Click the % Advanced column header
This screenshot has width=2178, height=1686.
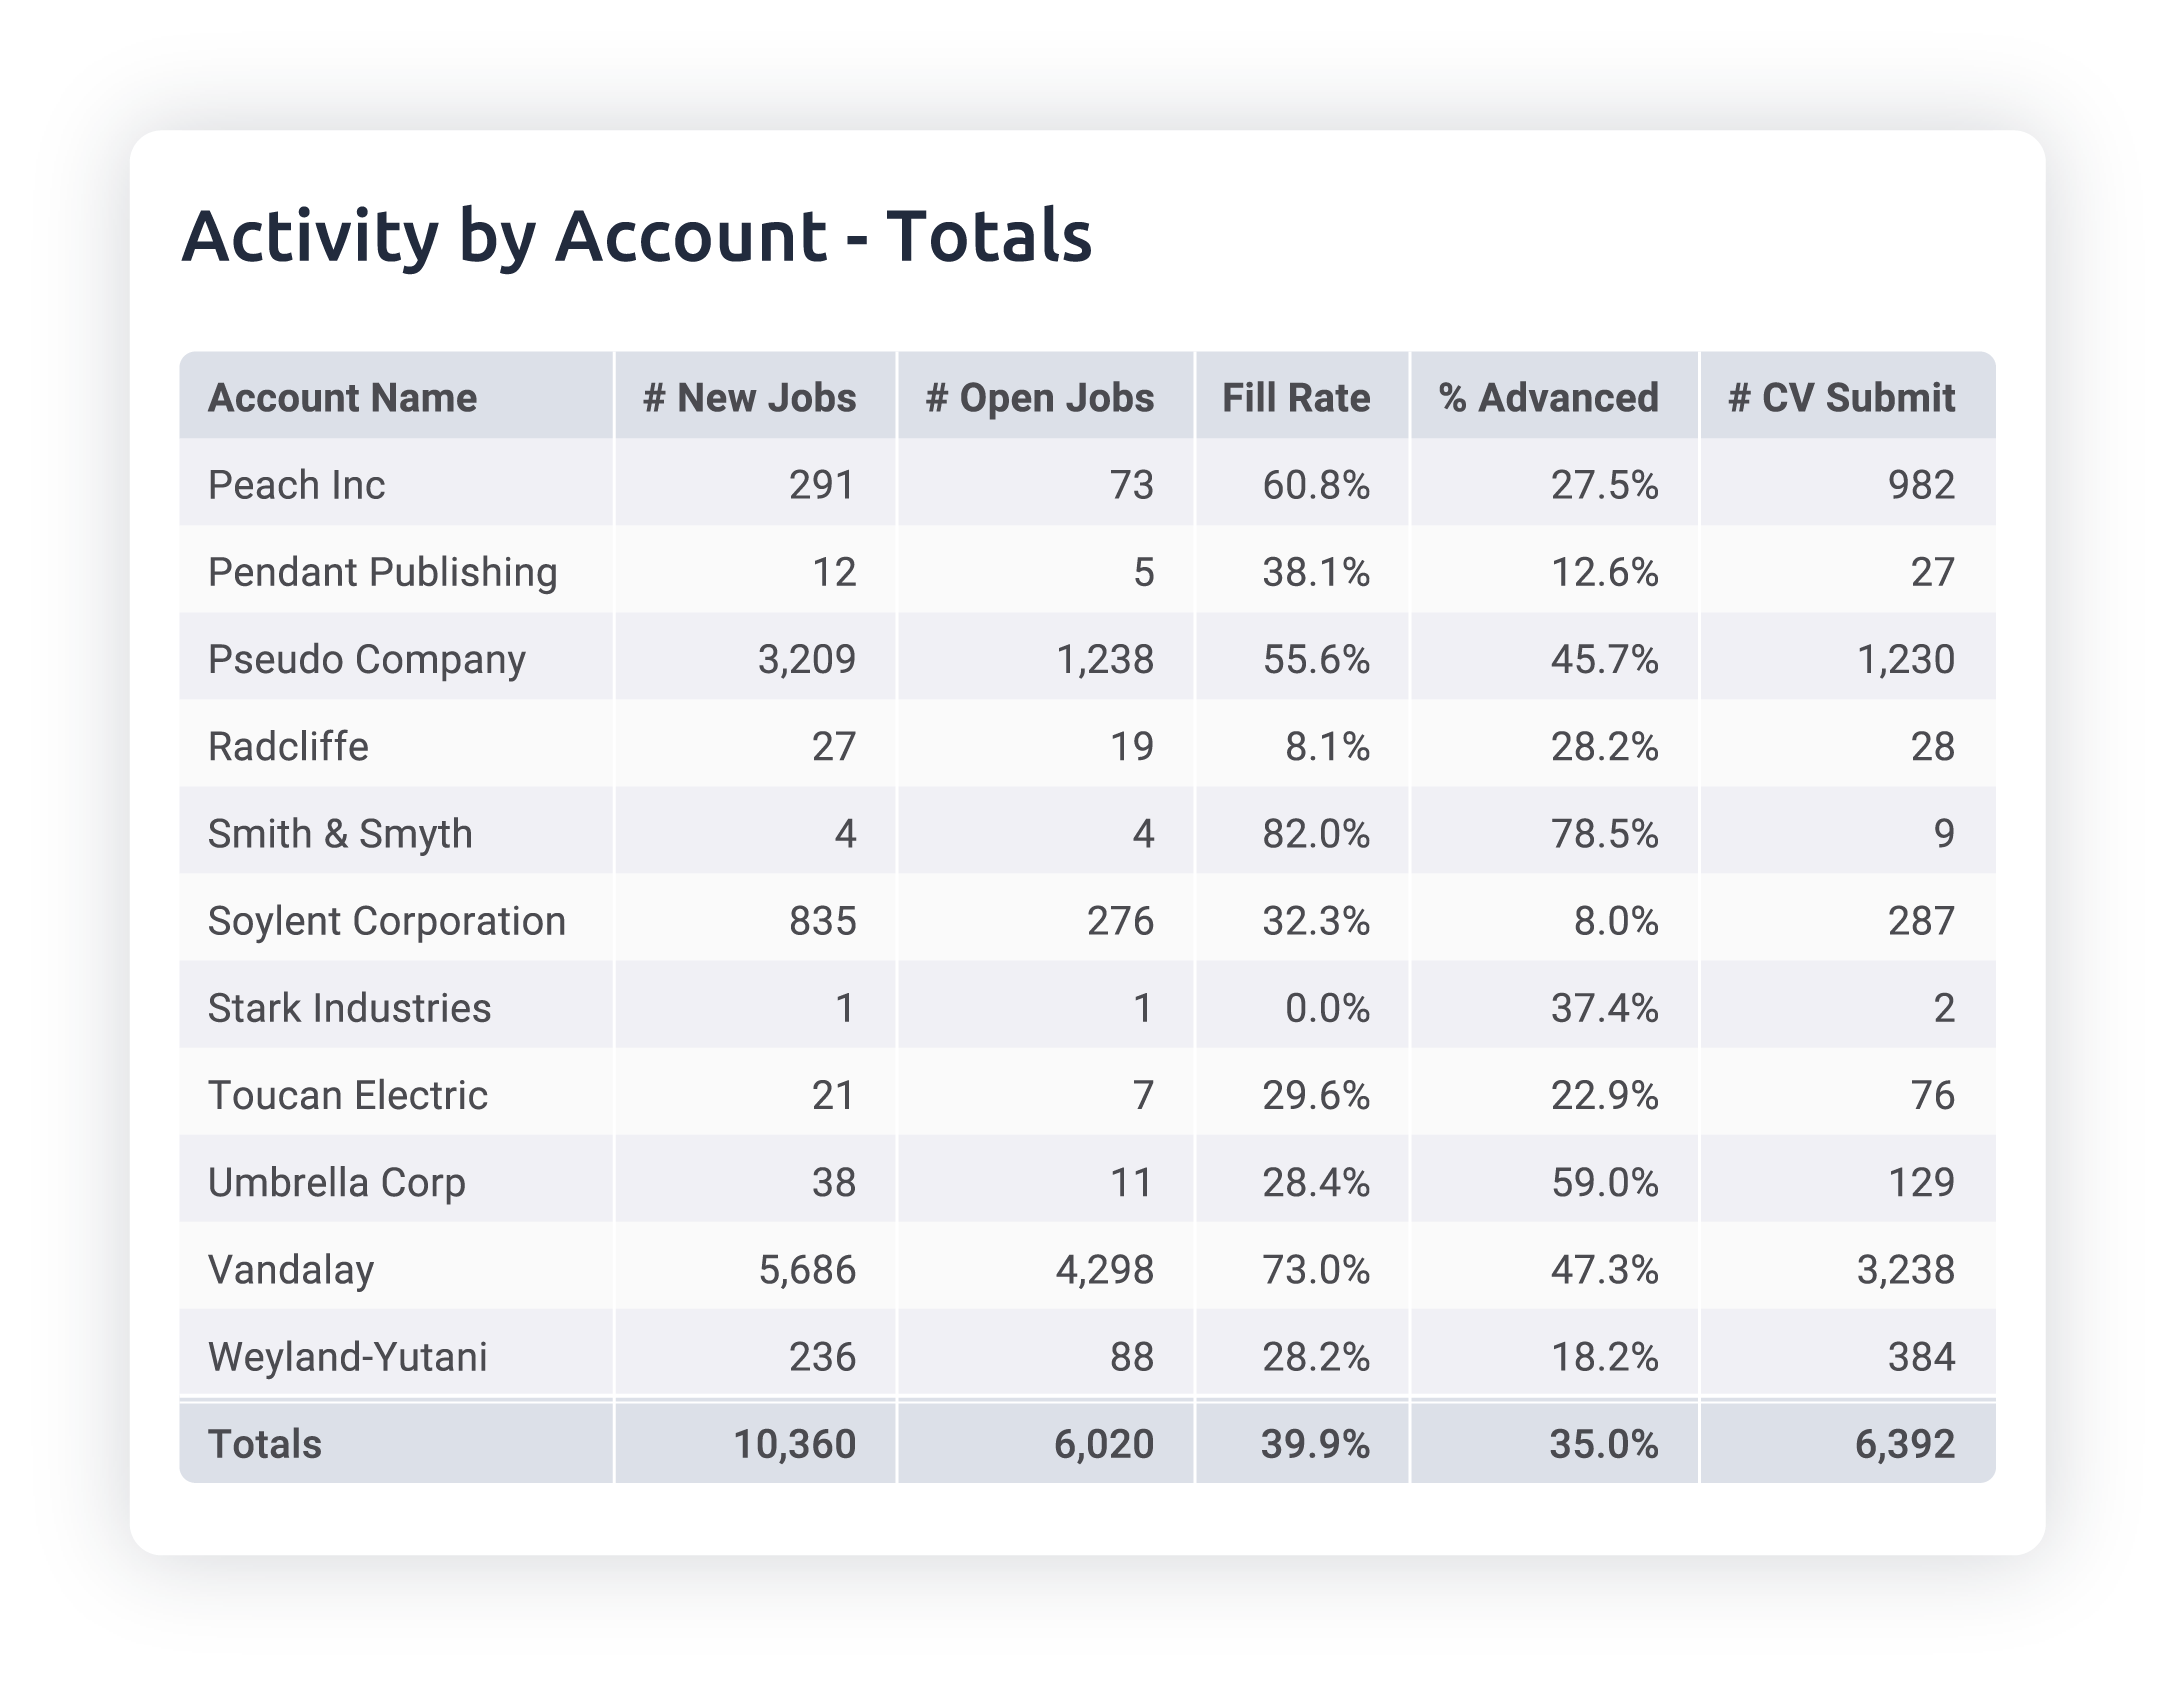coord(1549,398)
